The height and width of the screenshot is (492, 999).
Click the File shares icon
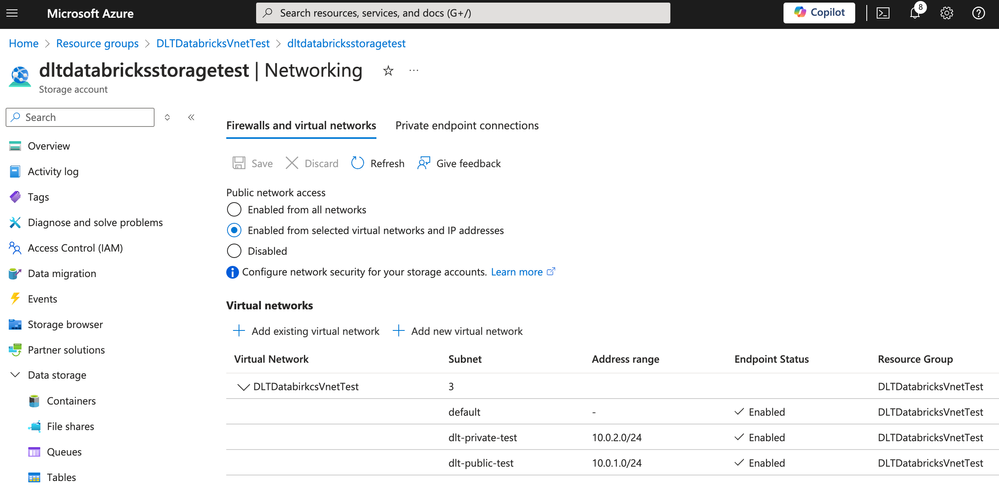[x=34, y=426]
